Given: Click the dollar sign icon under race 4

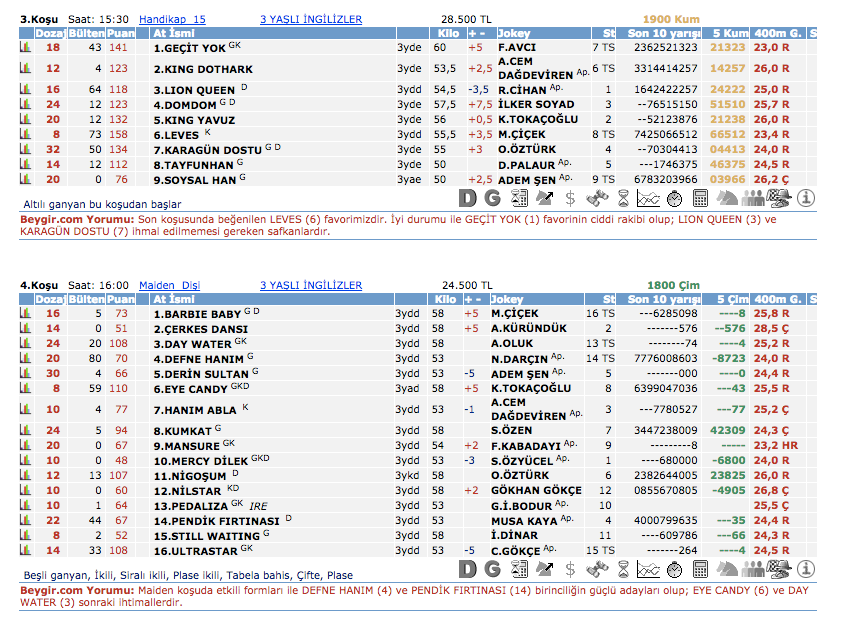Looking at the screenshot, I should [x=570, y=569].
